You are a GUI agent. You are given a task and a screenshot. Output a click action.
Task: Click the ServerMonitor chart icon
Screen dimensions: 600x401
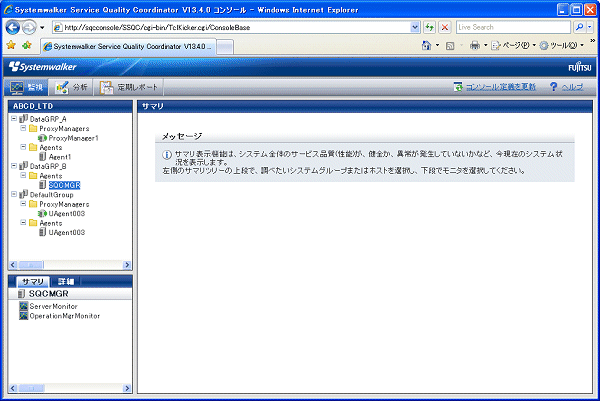(24, 306)
